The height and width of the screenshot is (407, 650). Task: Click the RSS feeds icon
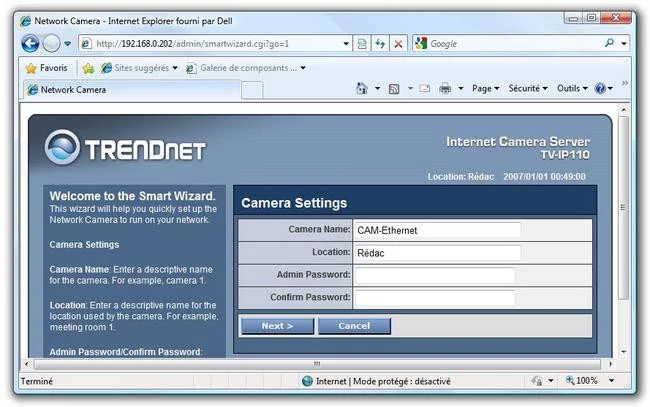pyautogui.click(x=394, y=89)
